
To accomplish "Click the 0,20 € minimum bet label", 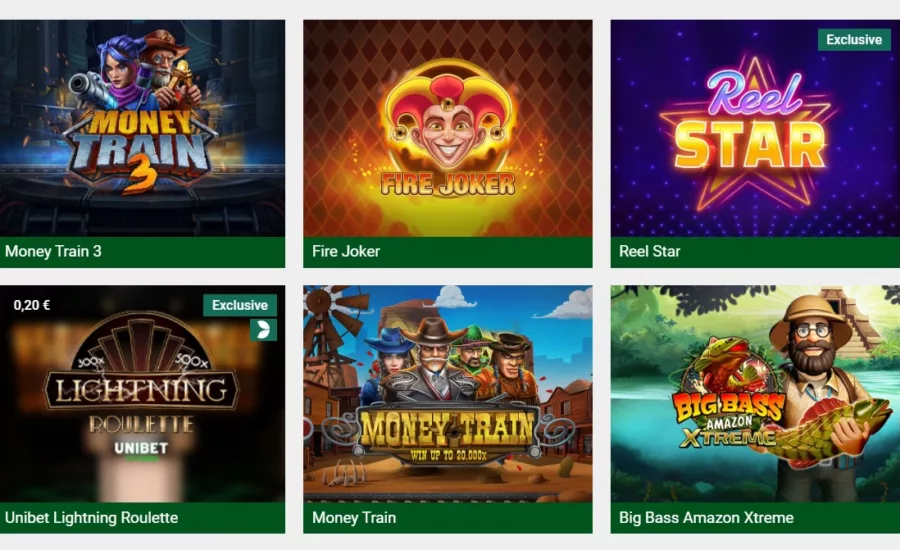I will pyautogui.click(x=32, y=305).
